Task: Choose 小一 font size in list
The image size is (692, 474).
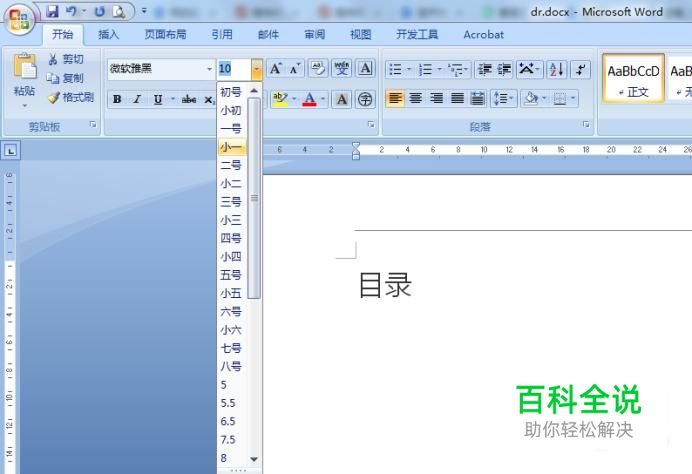Action: pos(232,147)
